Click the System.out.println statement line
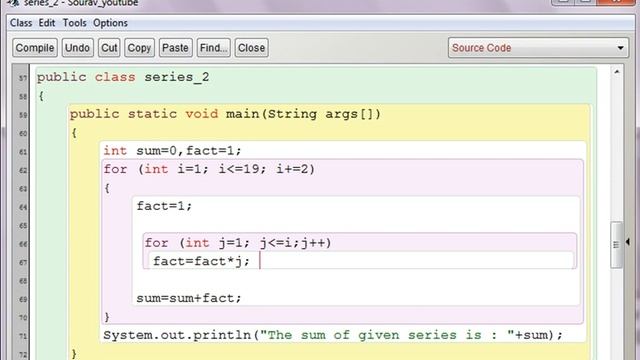The image size is (640, 360). pyautogui.click(x=333, y=335)
